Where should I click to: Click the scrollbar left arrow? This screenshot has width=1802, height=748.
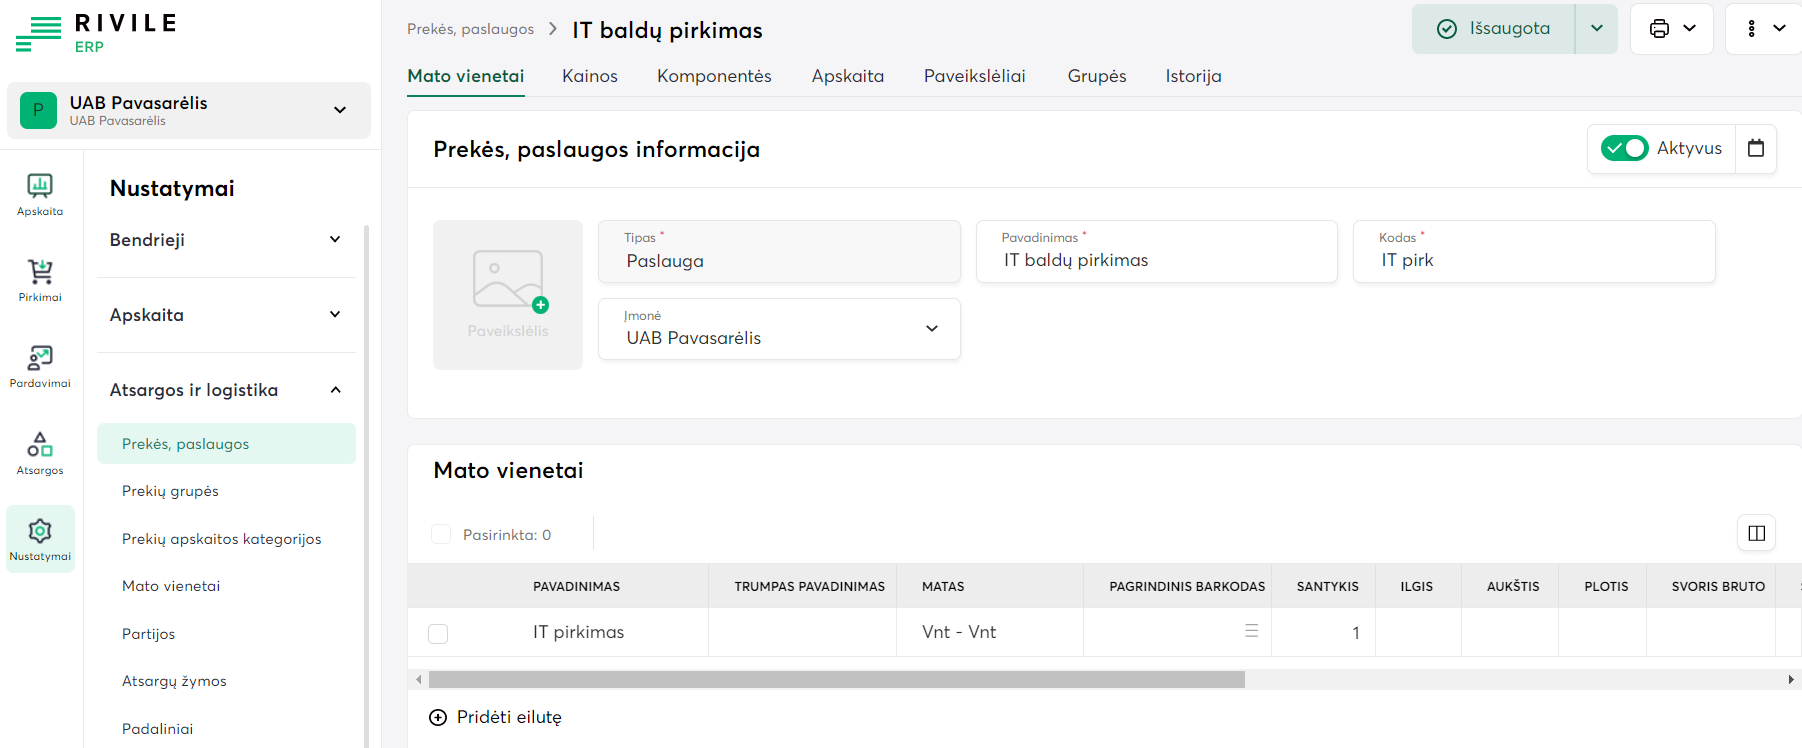[x=419, y=680]
